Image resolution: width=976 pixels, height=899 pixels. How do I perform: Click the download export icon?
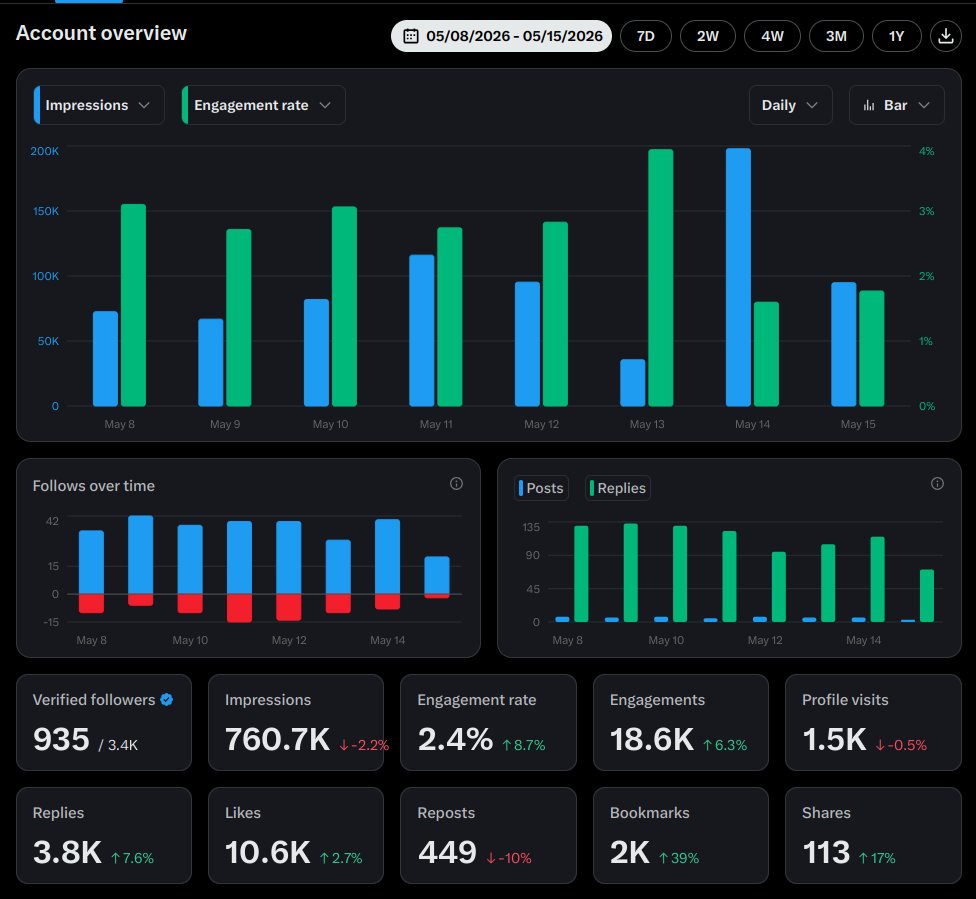pyautogui.click(x=946, y=36)
